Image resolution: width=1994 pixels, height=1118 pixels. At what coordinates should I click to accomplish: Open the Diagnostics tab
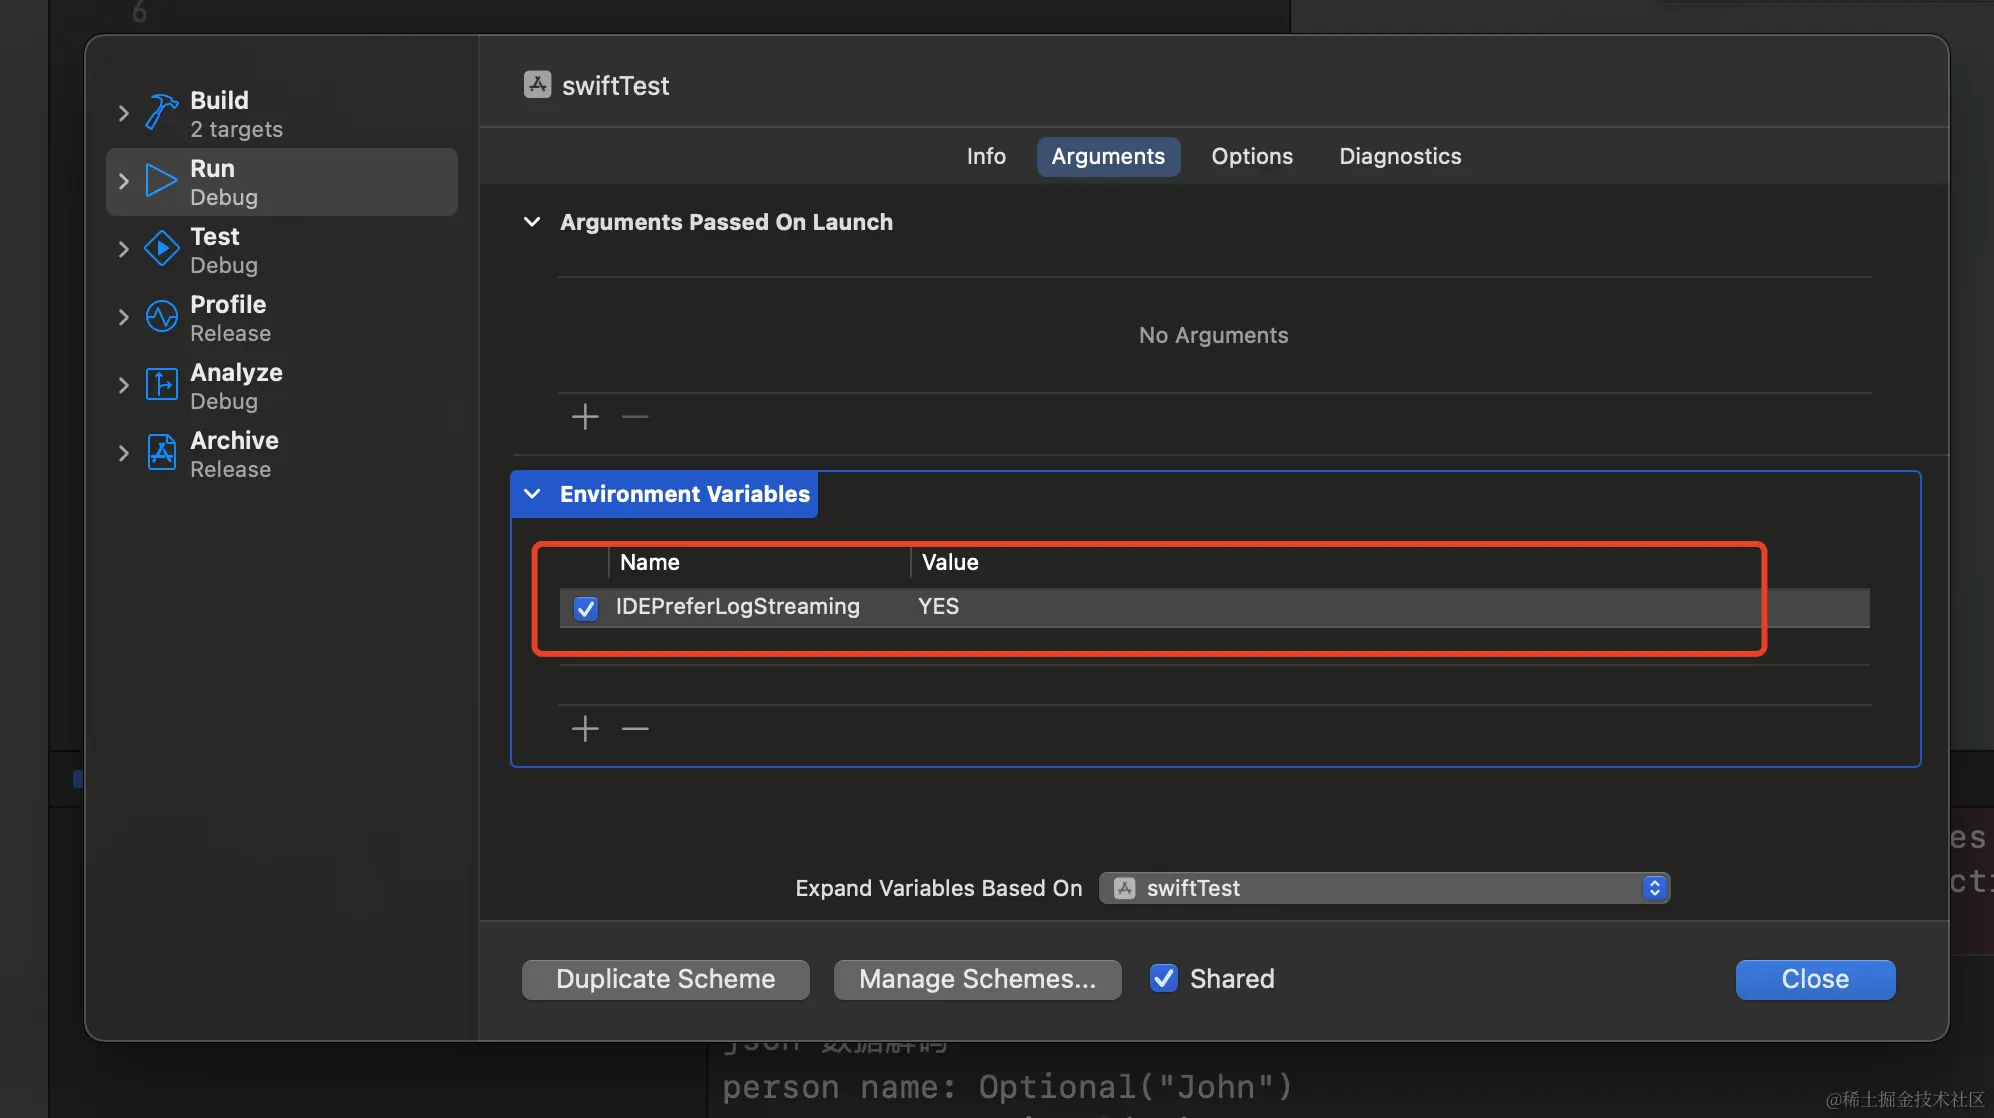(1399, 156)
